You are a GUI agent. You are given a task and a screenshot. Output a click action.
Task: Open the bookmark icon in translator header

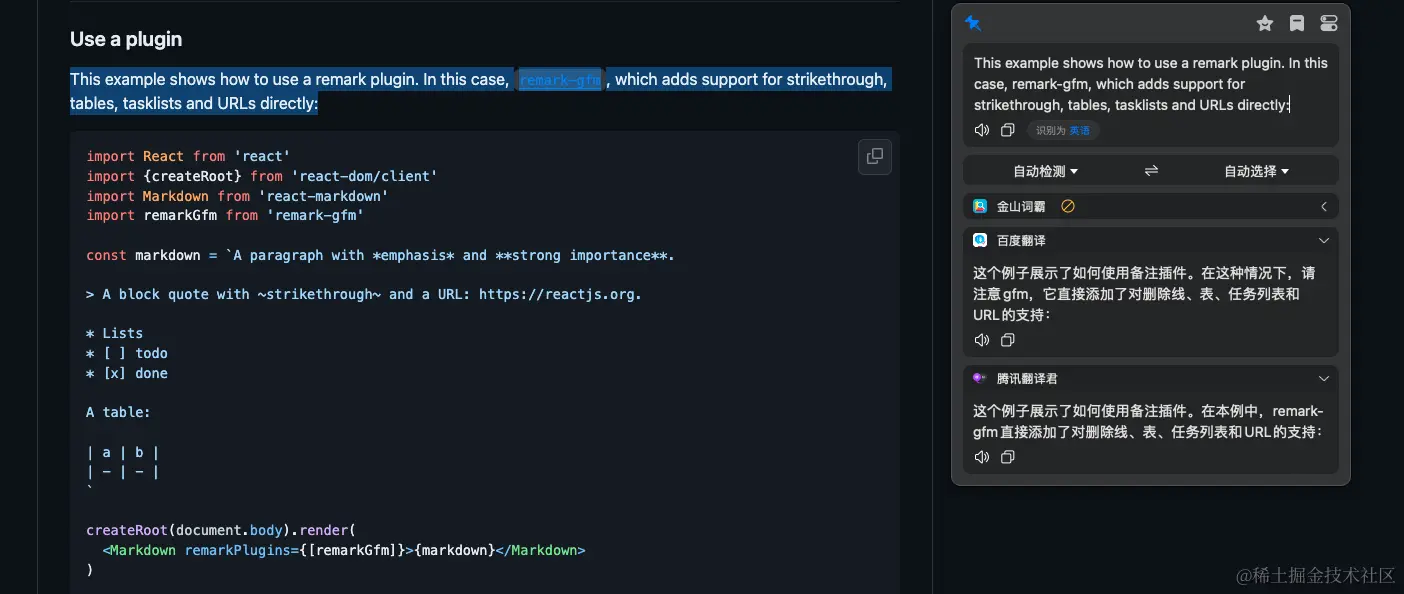1297,23
